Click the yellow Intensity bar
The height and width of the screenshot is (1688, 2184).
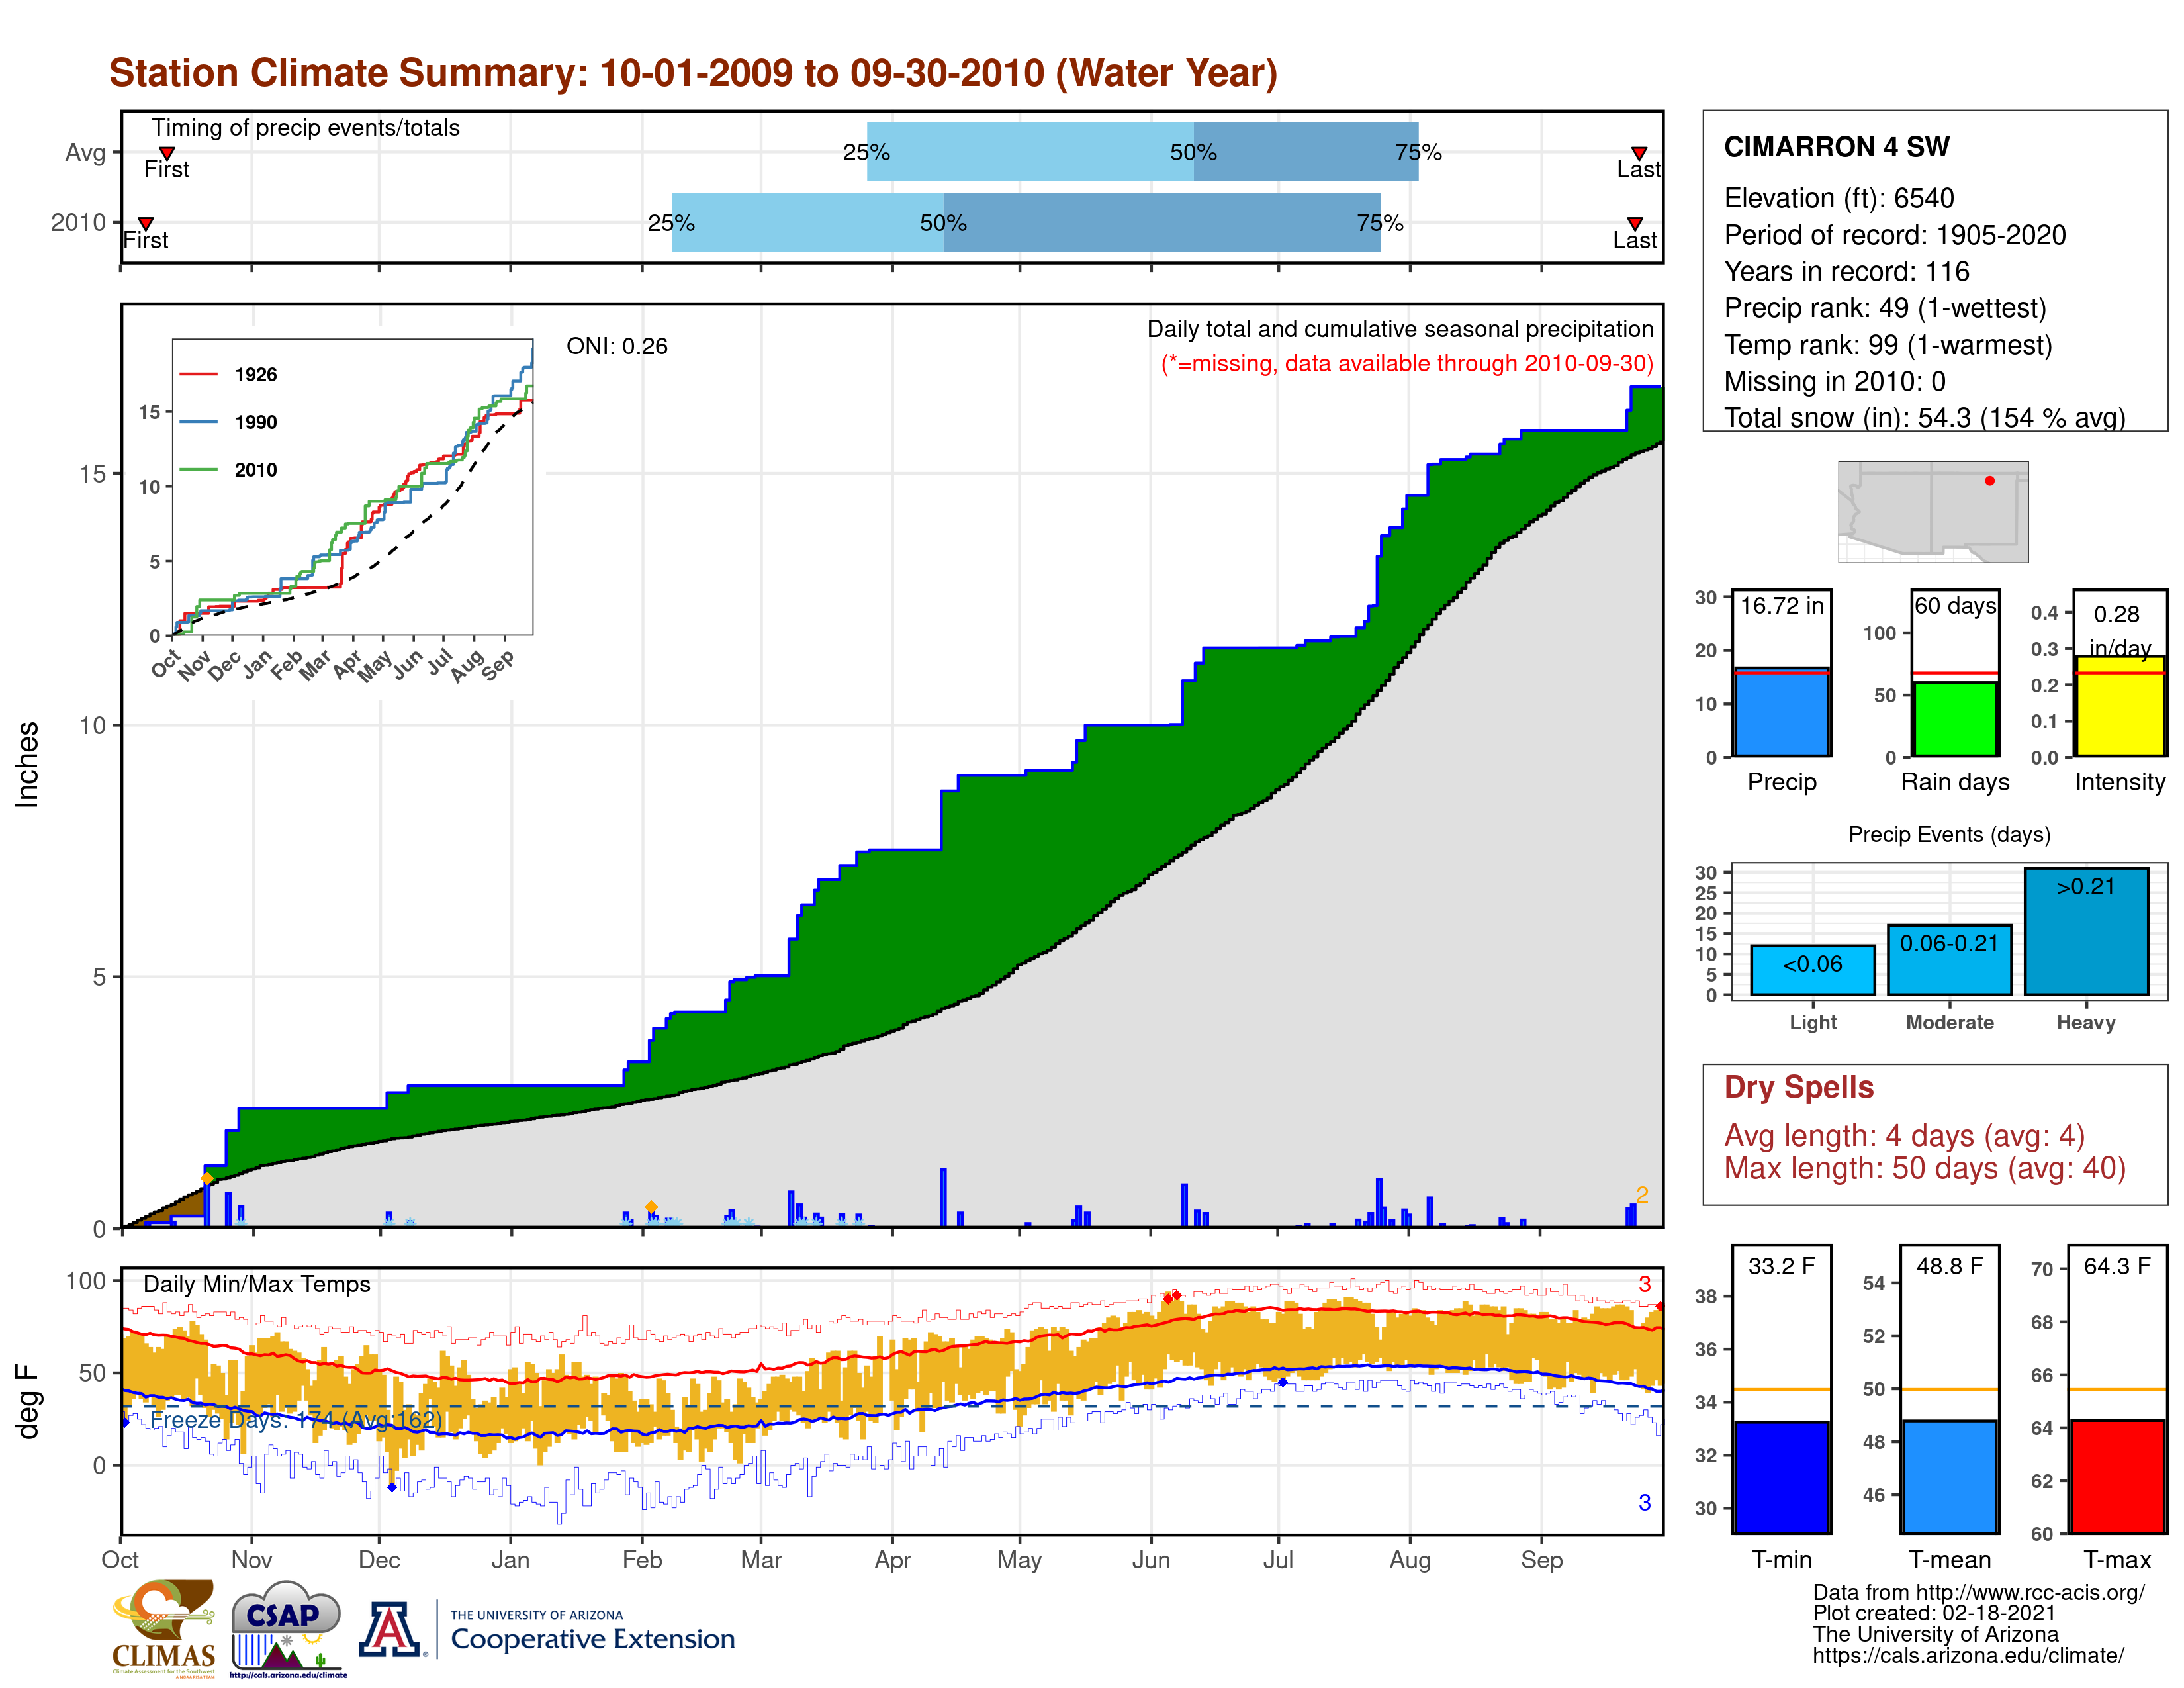(x=2120, y=706)
